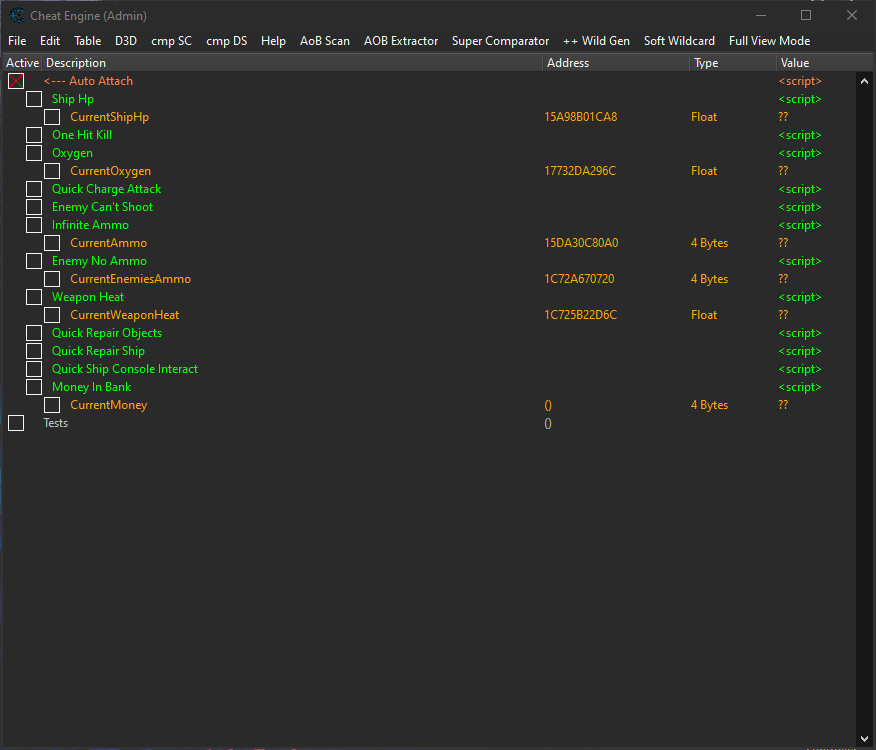Open the cmp SC menu
The width and height of the screenshot is (876, 750).
click(x=172, y=41)
